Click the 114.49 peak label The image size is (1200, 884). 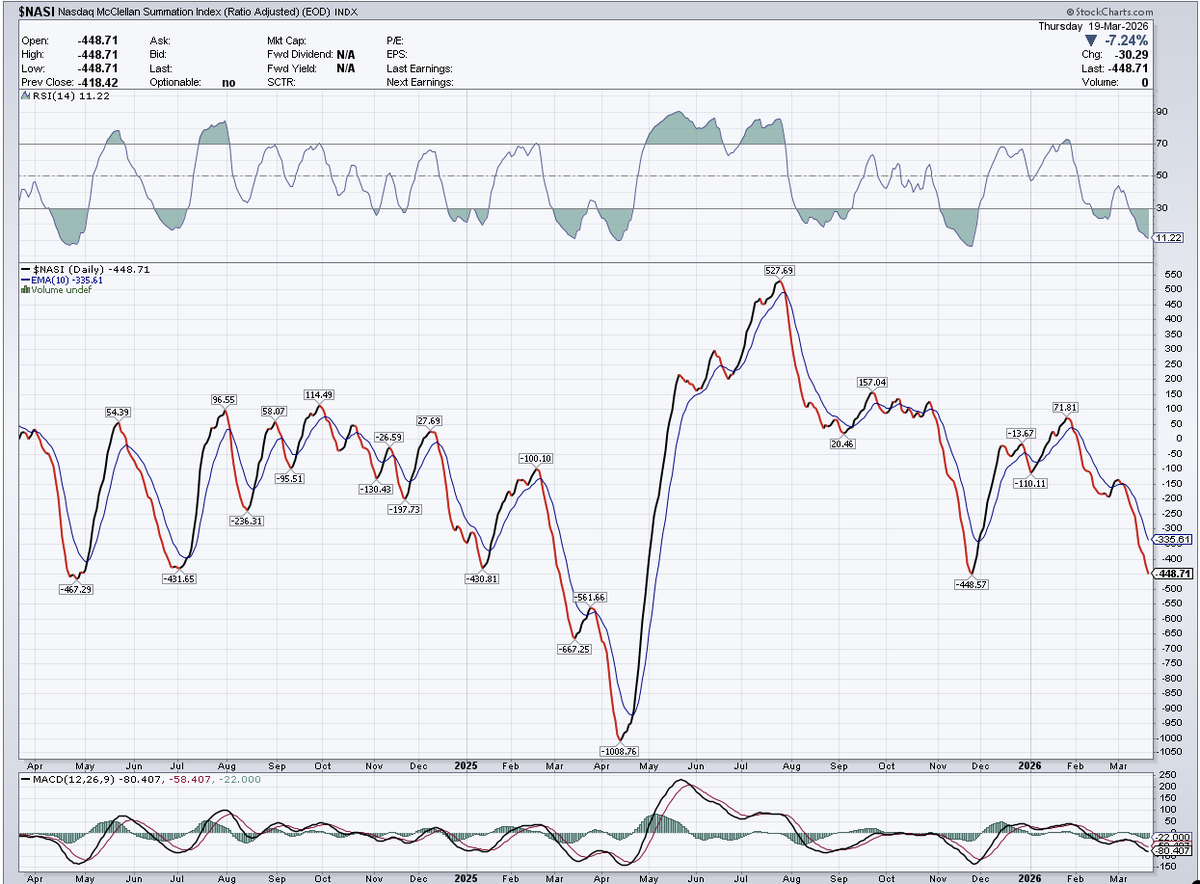click(321, 393)
